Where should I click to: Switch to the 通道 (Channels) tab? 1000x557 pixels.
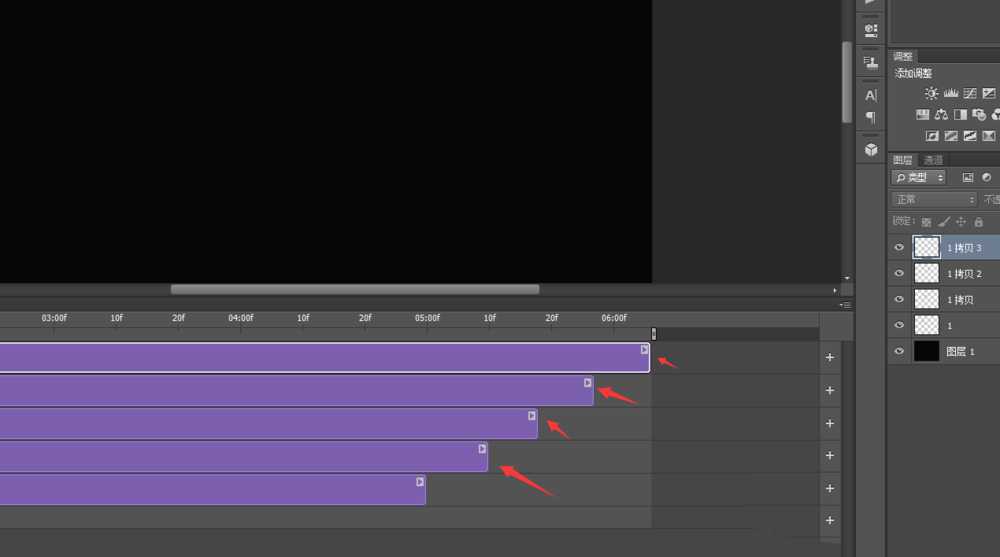[933, 160]
